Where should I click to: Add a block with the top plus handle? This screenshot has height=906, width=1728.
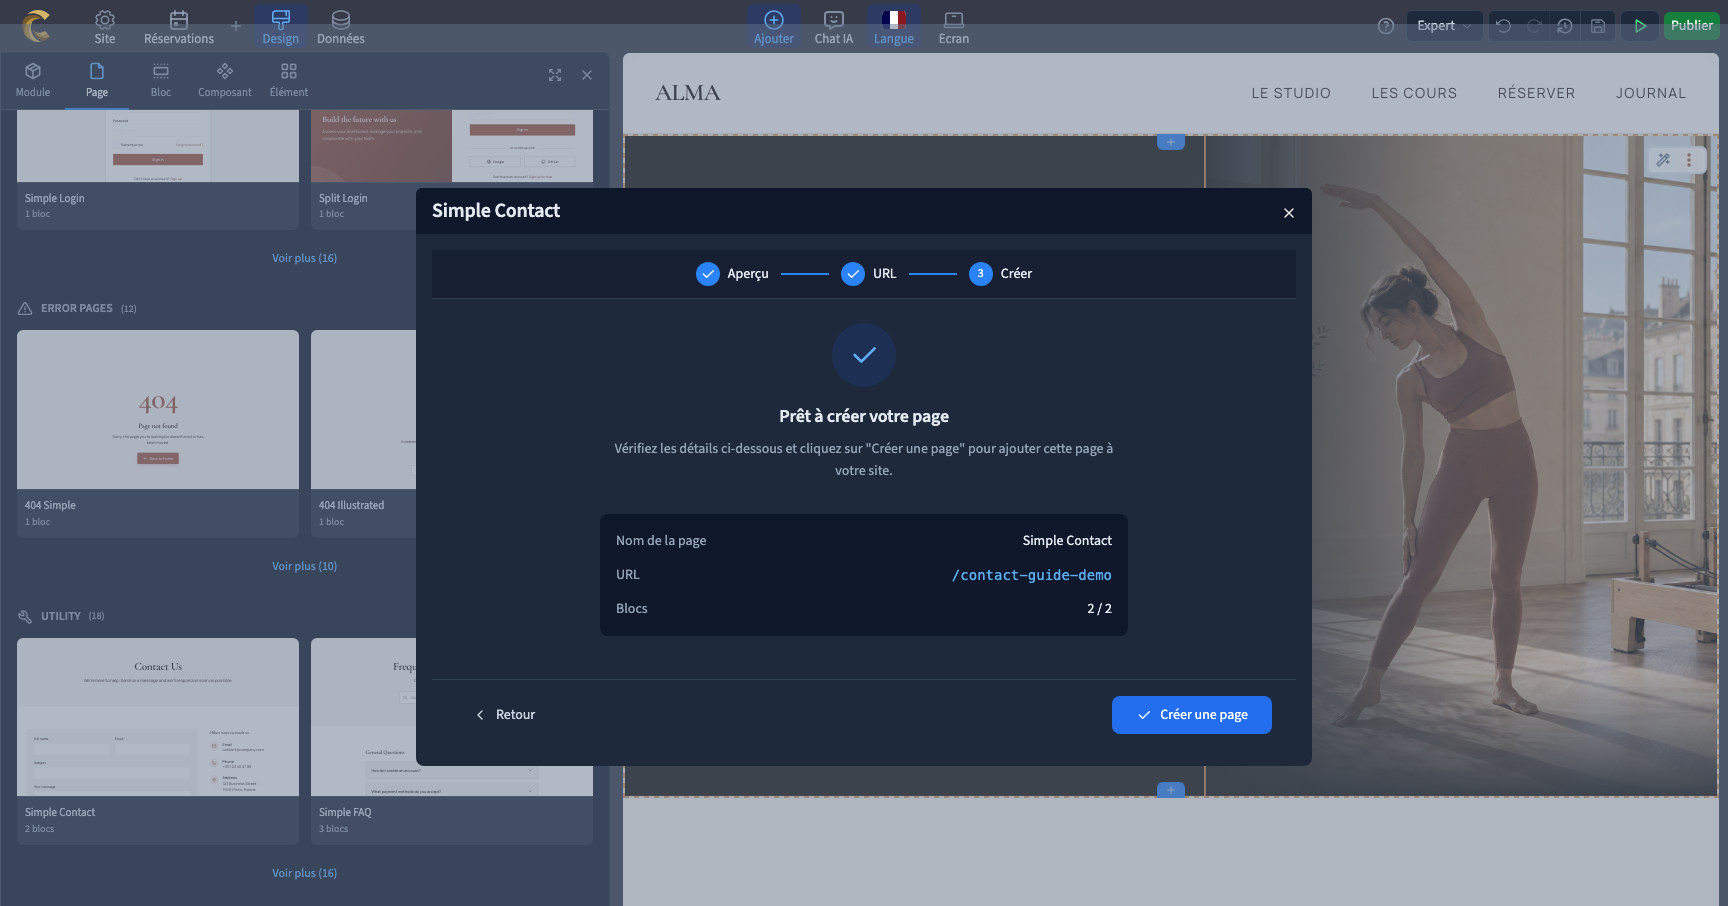tap(1171, 142)
